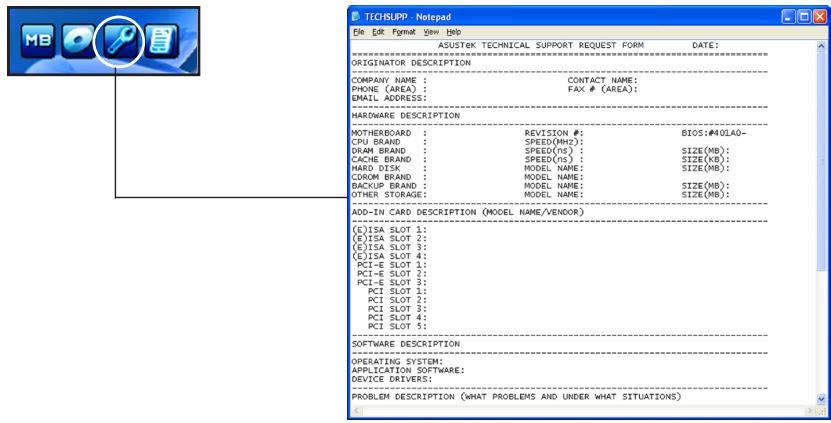Click the 'PCI-E SLOT 3:' line

coord(392,283)
